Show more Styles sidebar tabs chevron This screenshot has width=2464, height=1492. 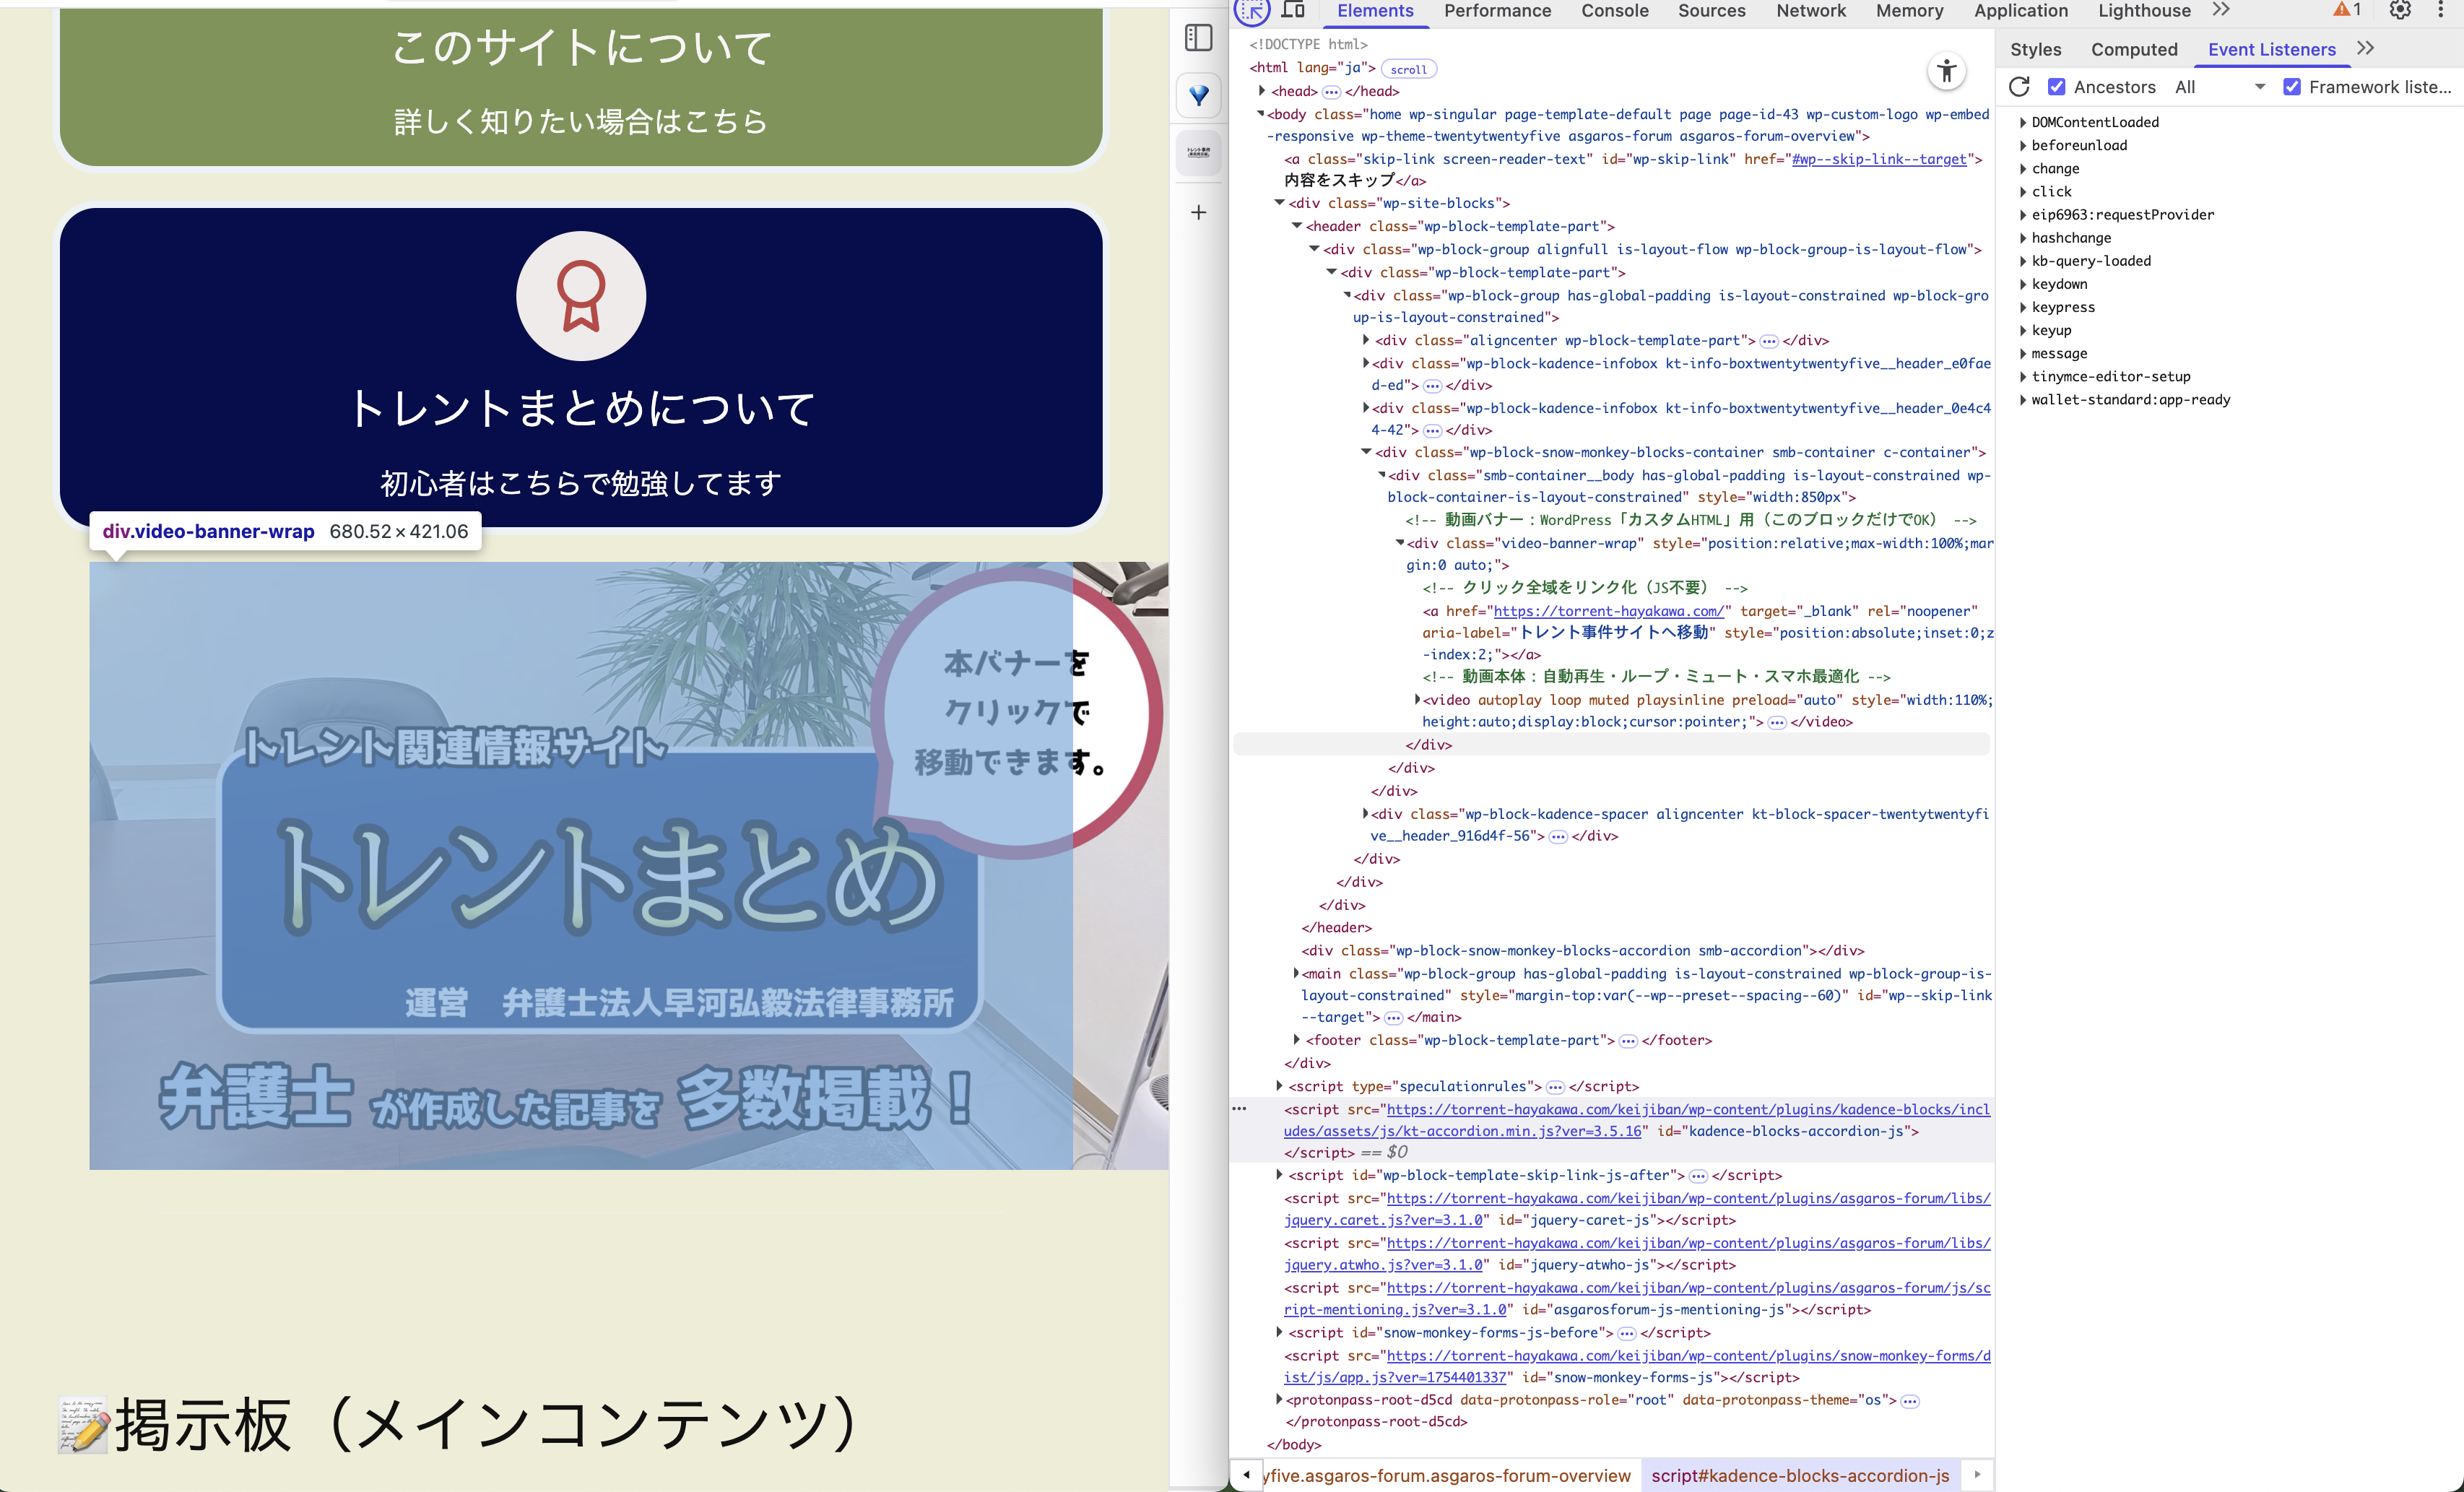pos(2365,49)
